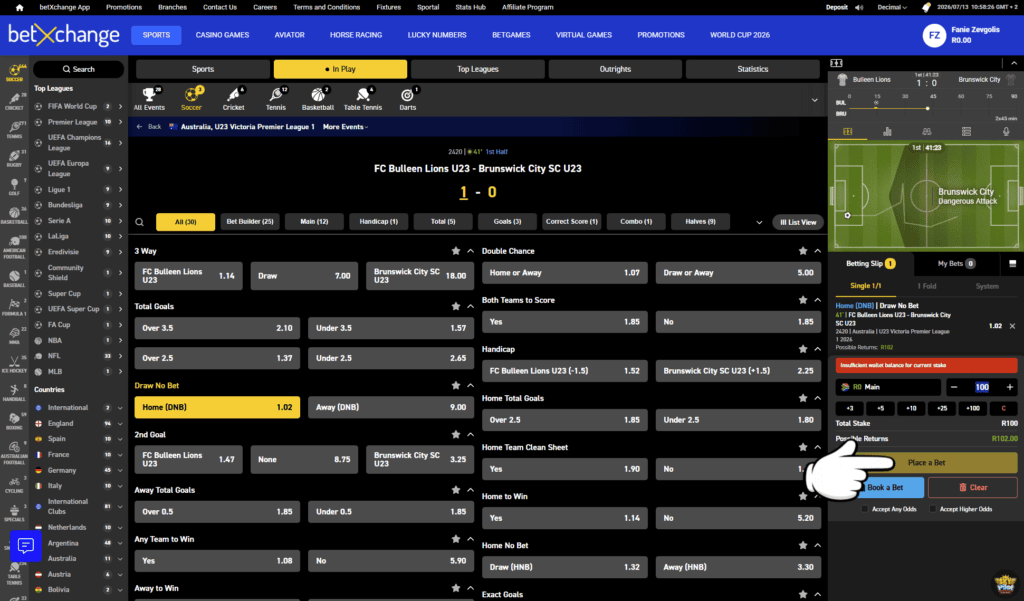This screenshot has width=1024, height=601.
Task: Switch to My Bets tab
Action: 956,264
